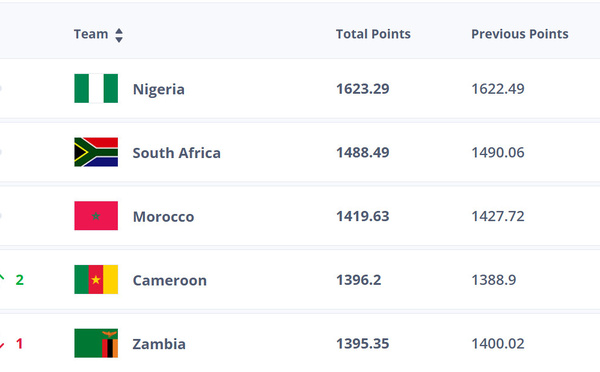Open the Zambia team page
The image size is (600, 372).
pos(159,344)
